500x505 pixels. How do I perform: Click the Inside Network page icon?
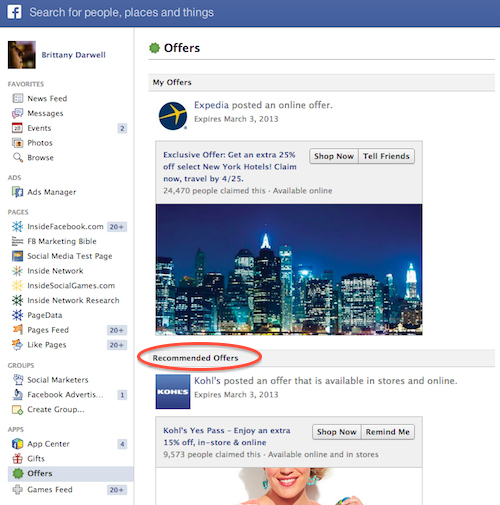[x=17, y=271]
